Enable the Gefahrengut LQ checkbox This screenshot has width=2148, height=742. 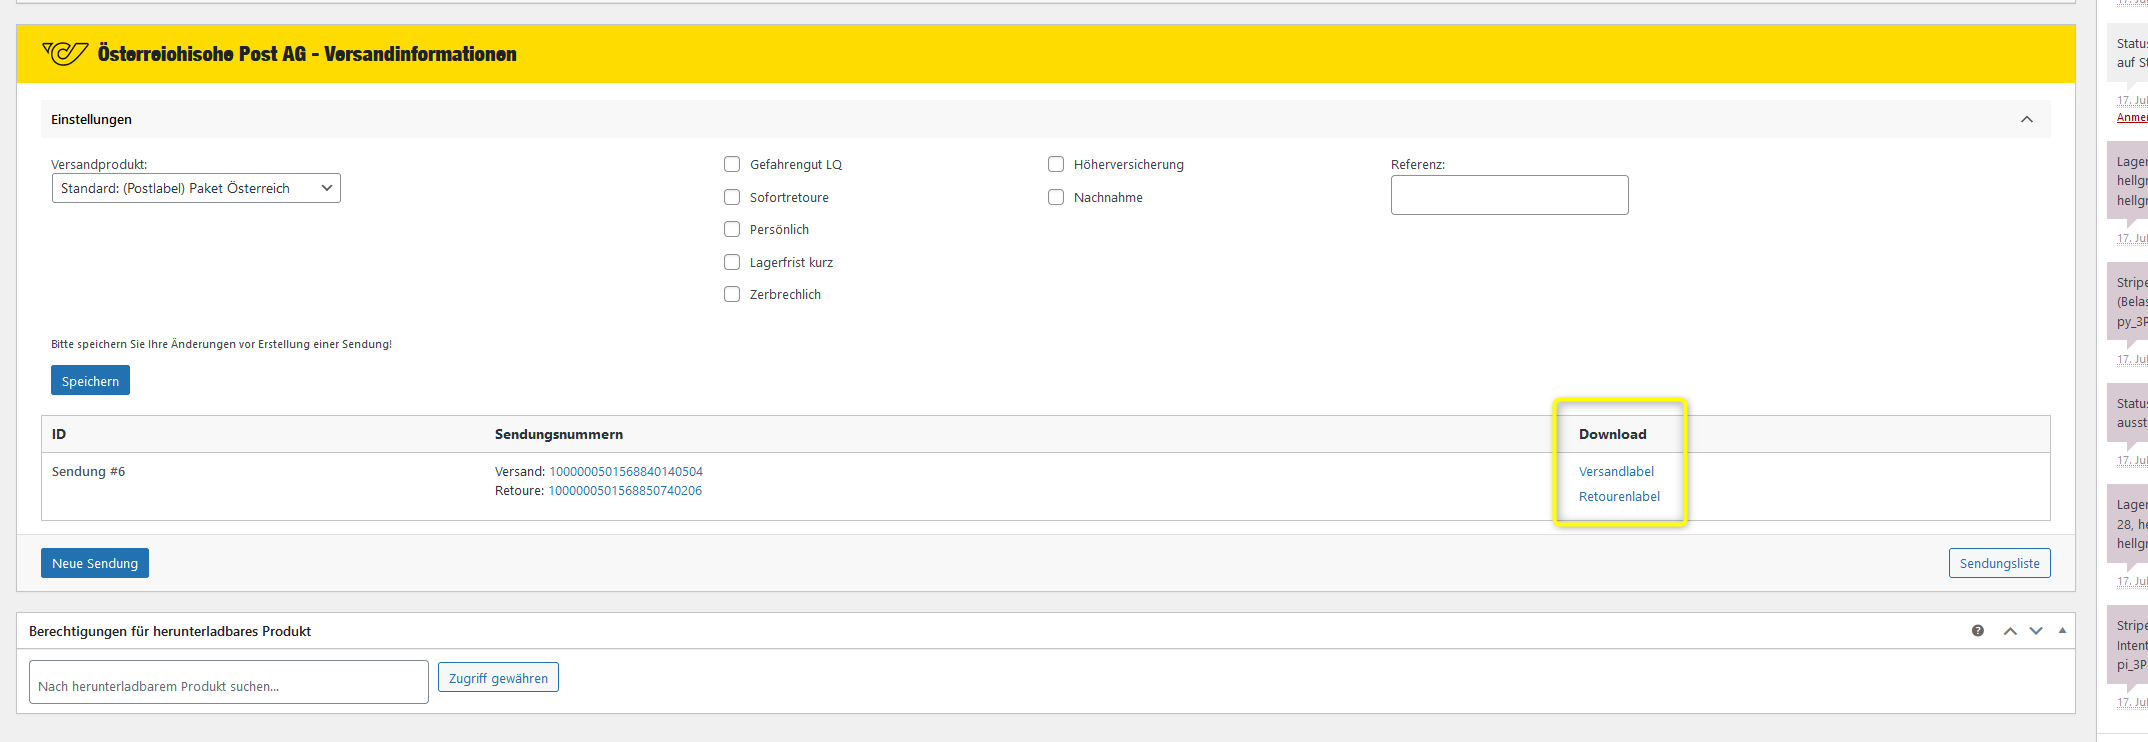pyautogui.click(x=732, y=164)
